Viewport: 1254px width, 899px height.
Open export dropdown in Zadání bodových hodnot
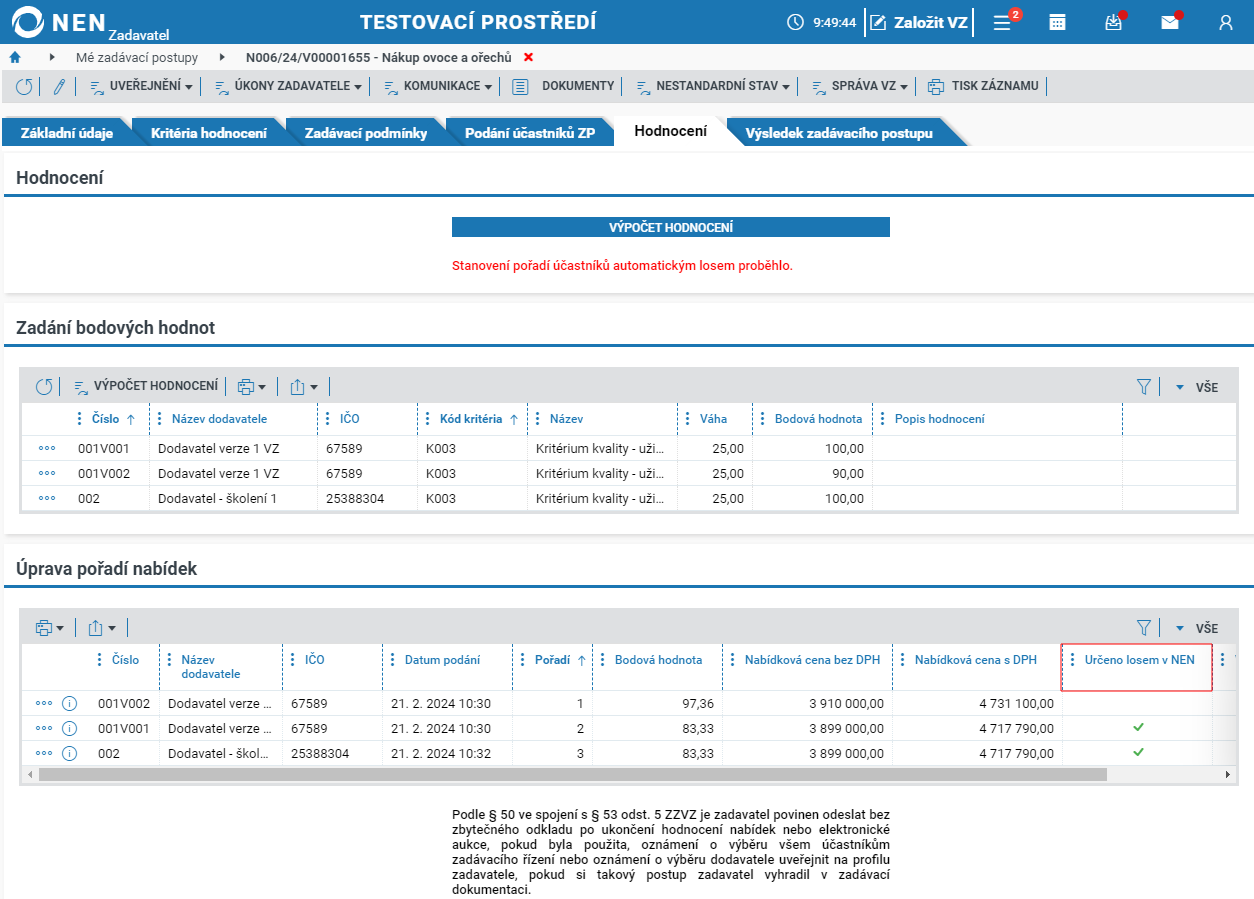(304, 386)
